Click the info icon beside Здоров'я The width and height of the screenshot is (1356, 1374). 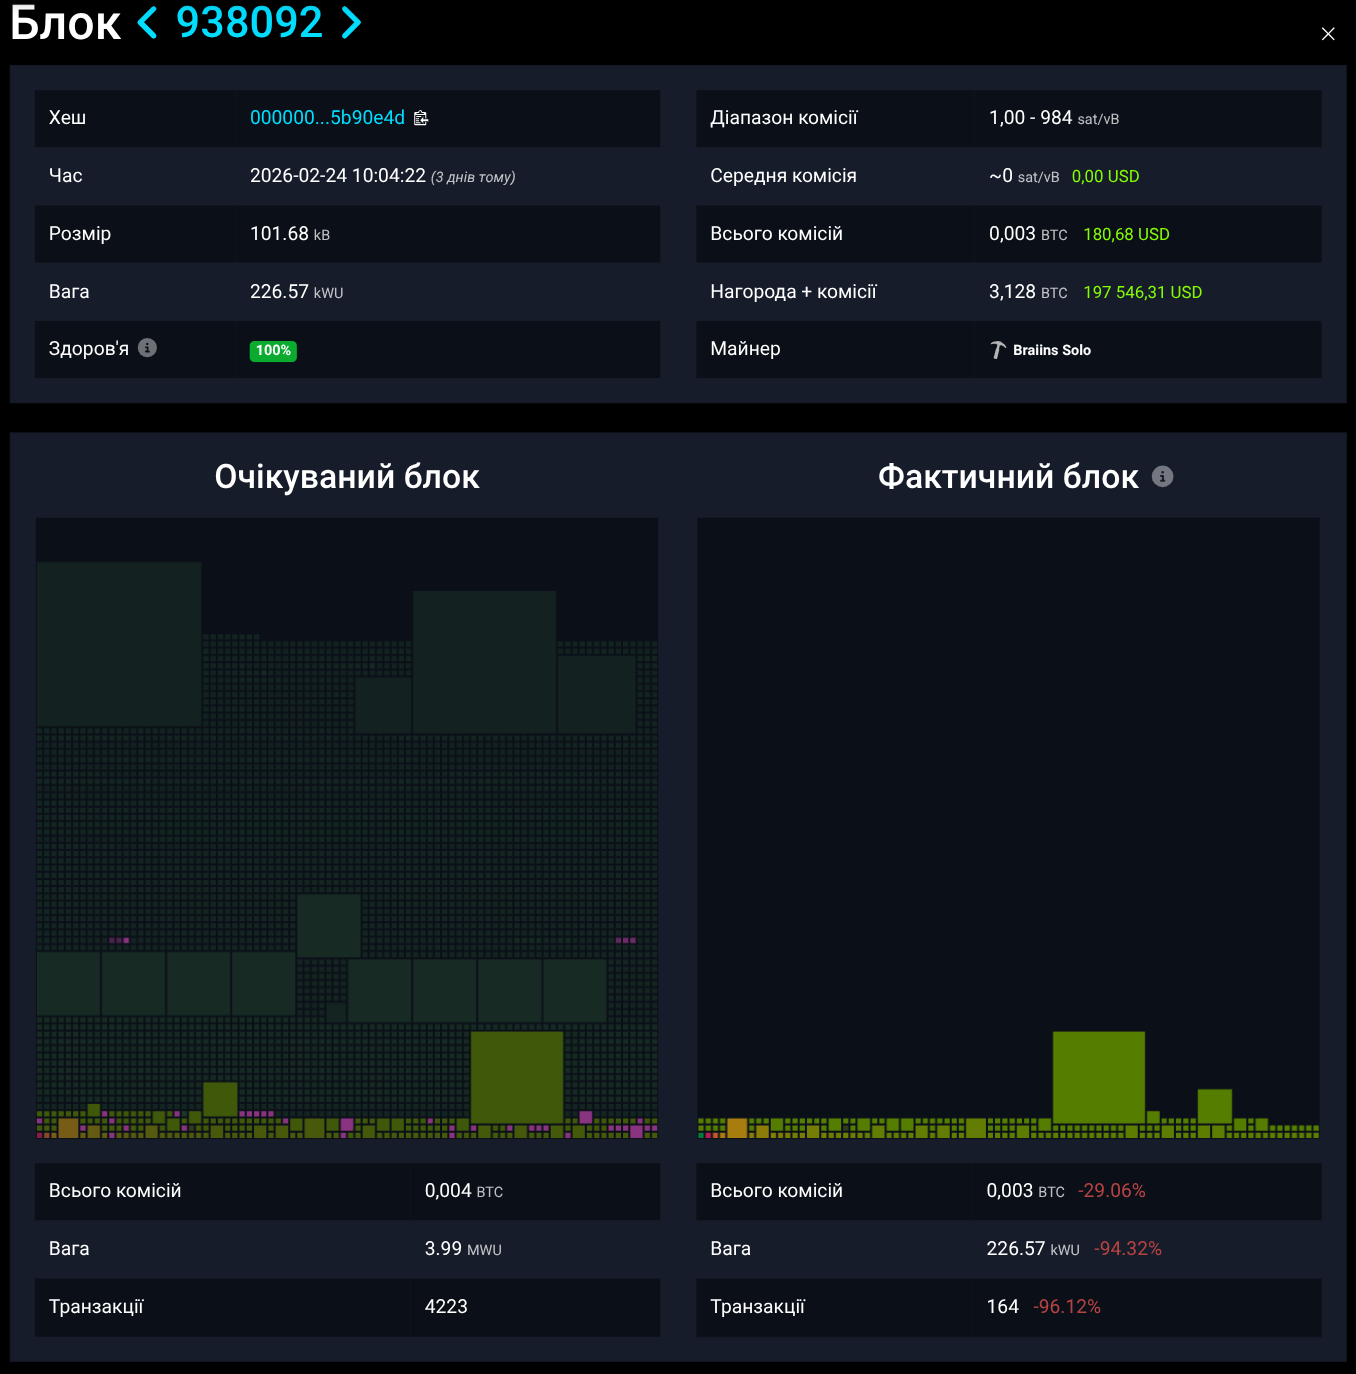(x=147, y=348)
